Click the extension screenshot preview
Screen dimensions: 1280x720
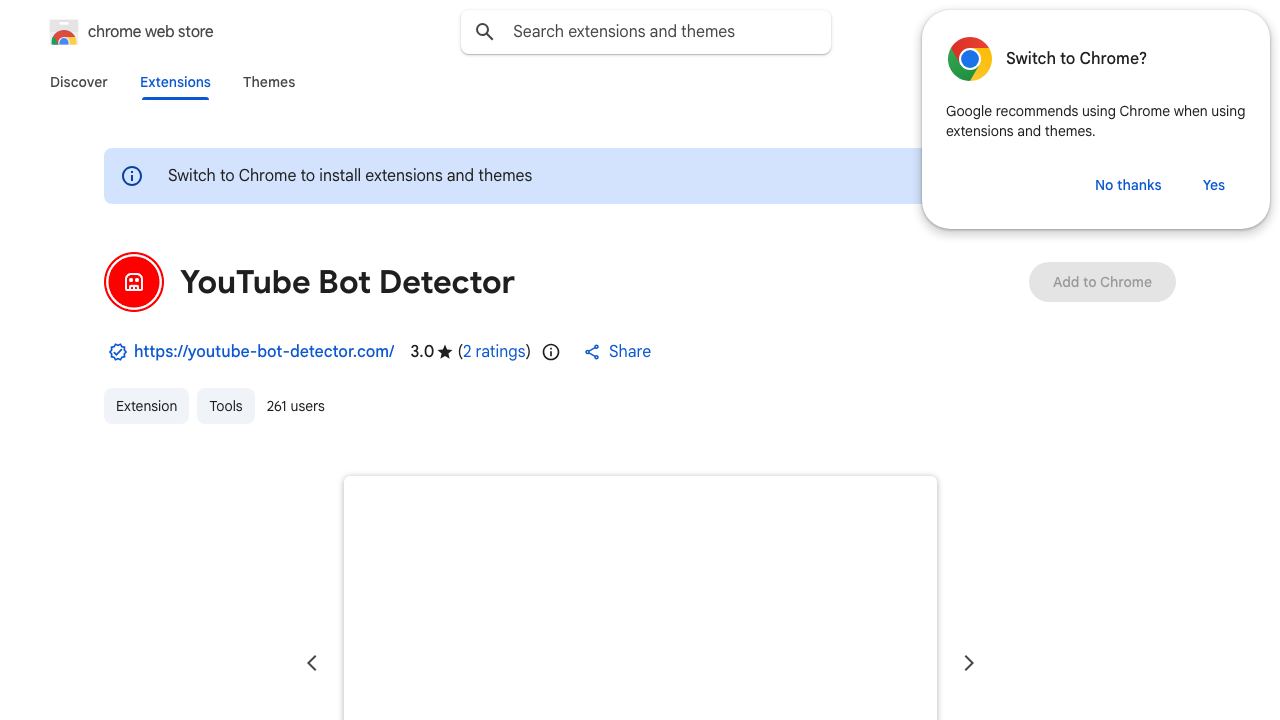pos(640,598)
